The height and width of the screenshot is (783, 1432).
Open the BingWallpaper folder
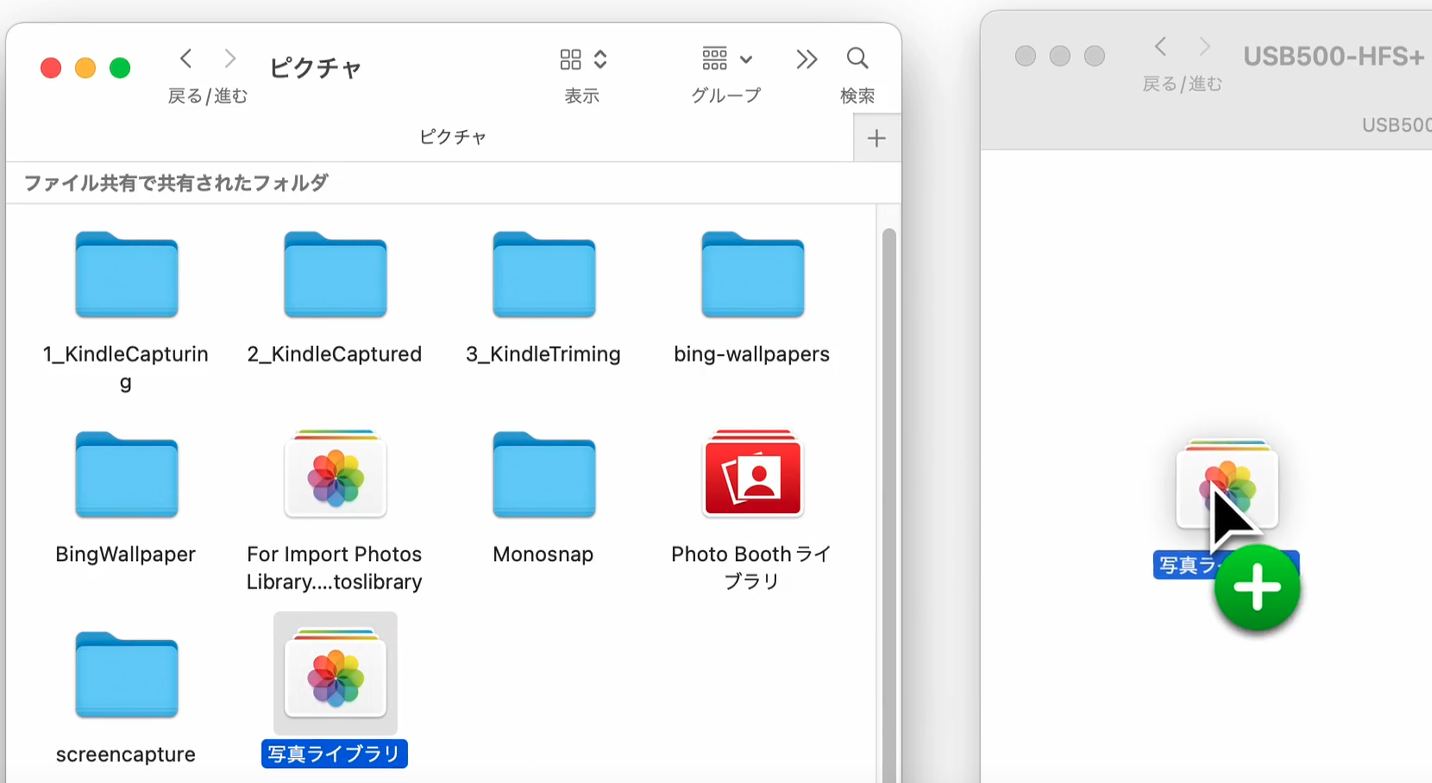click(x=125, y=475)
